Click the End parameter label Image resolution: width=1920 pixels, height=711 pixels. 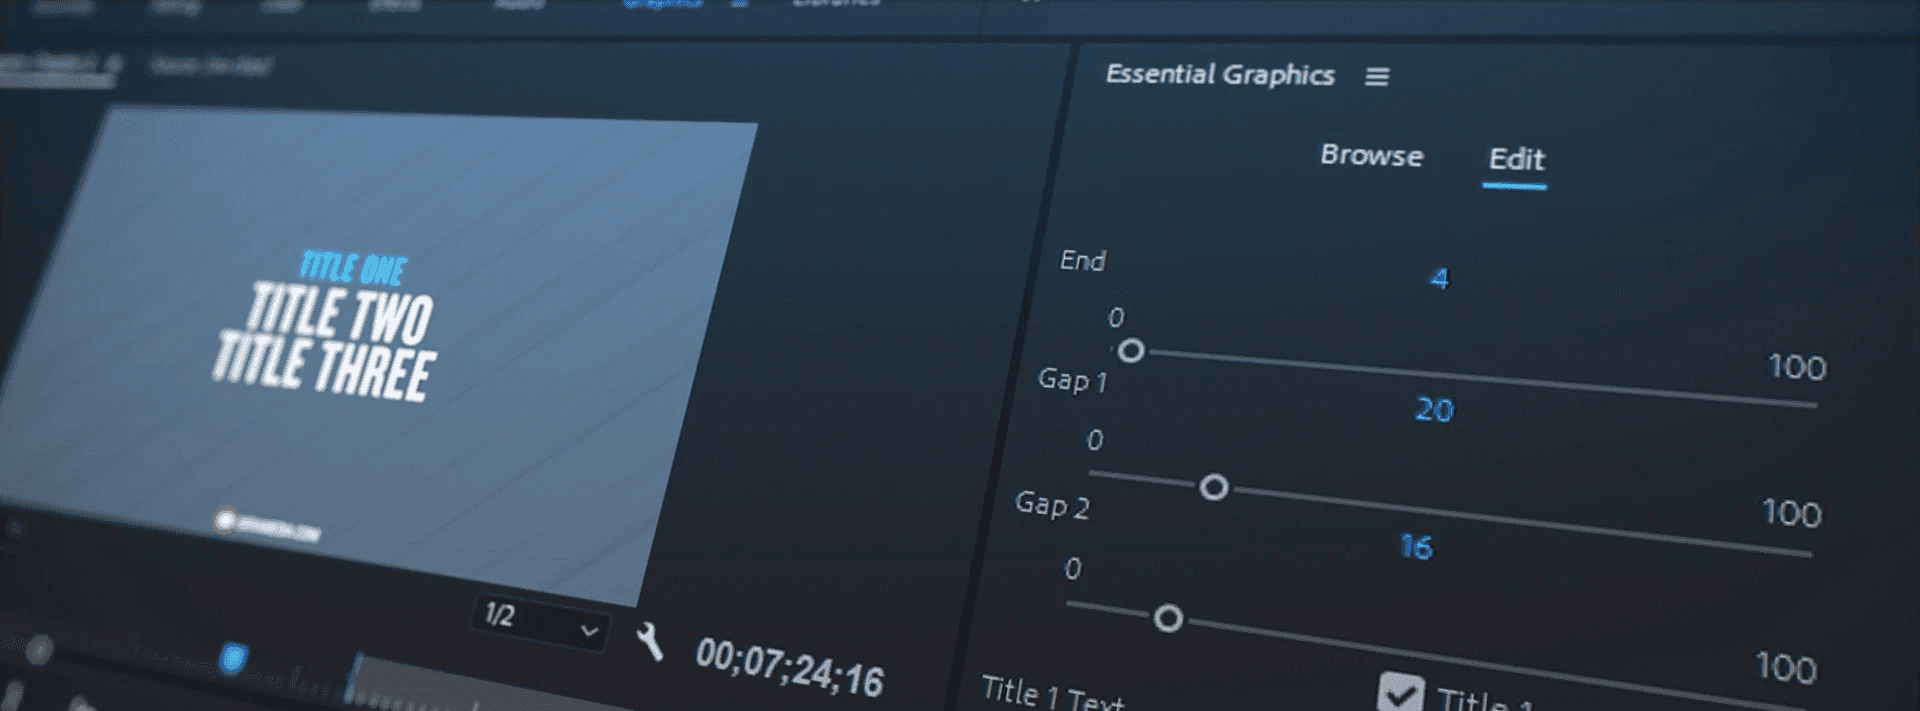pyautogui.click(x=1082, y=261)
